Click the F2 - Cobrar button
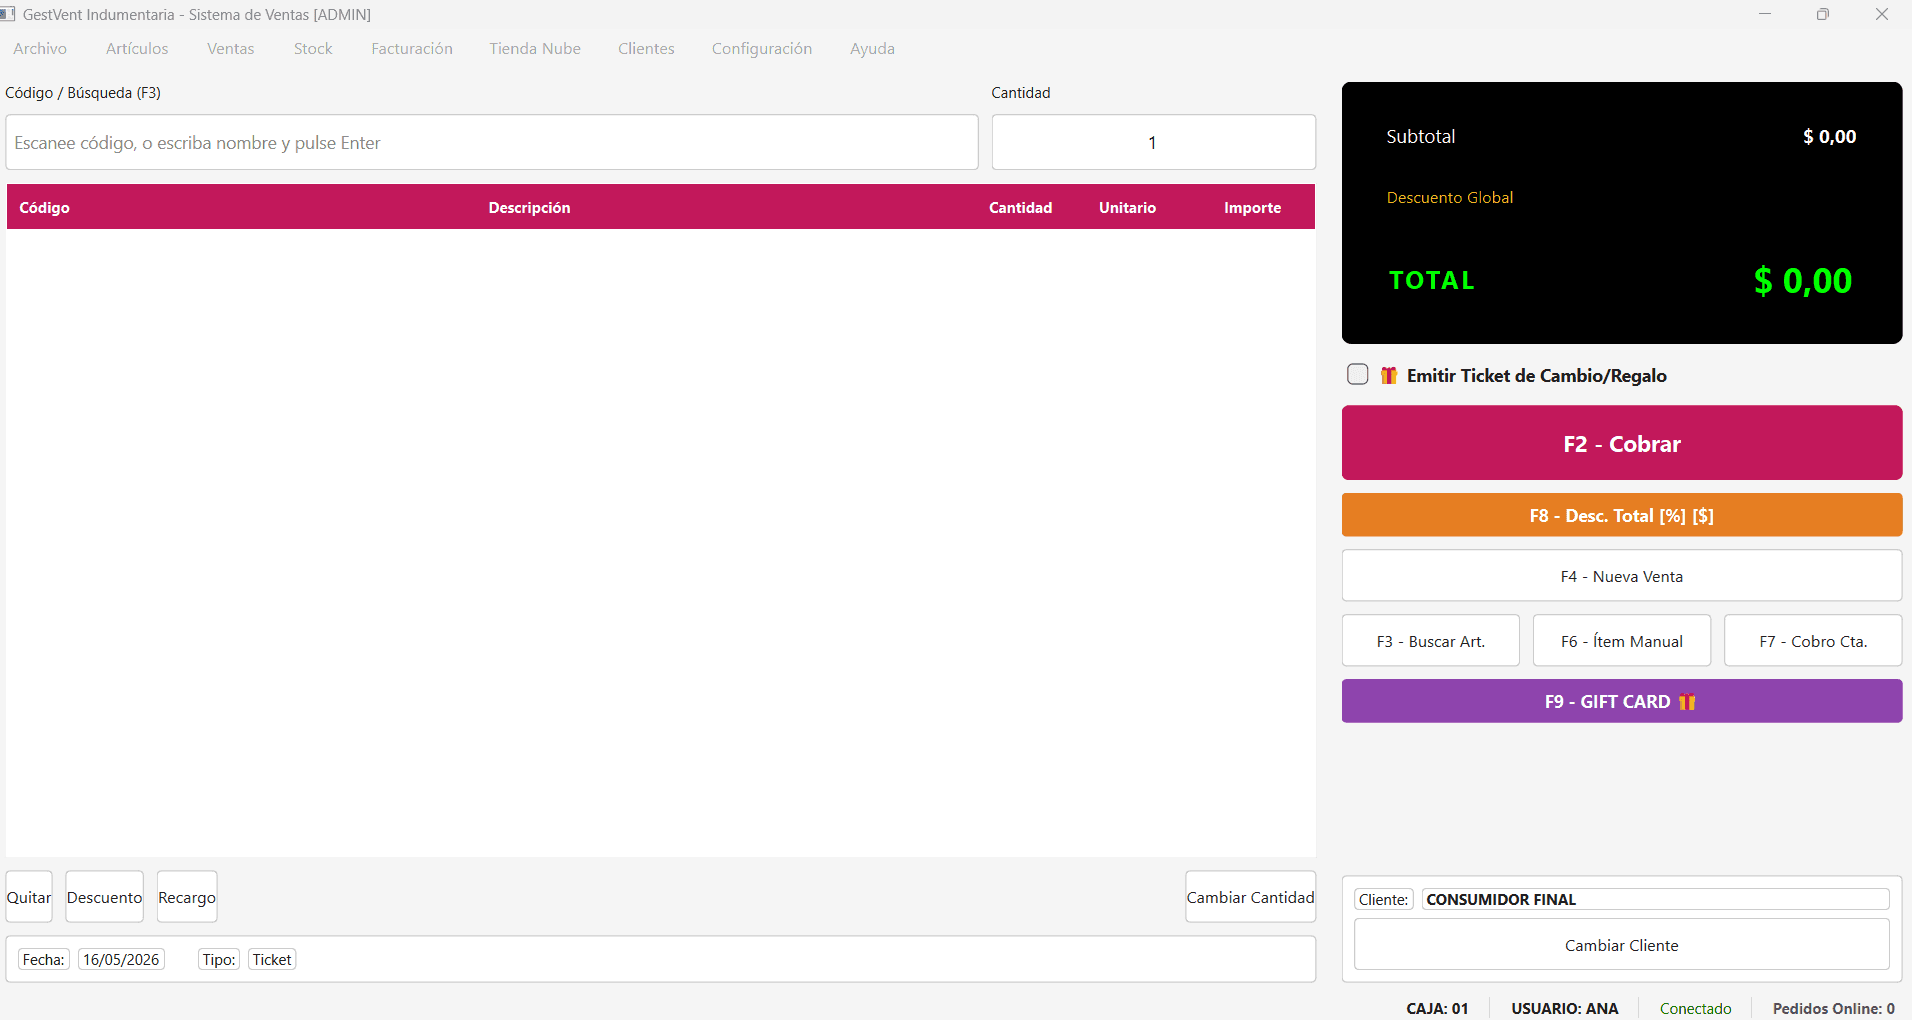 [x=1622, y=443]
